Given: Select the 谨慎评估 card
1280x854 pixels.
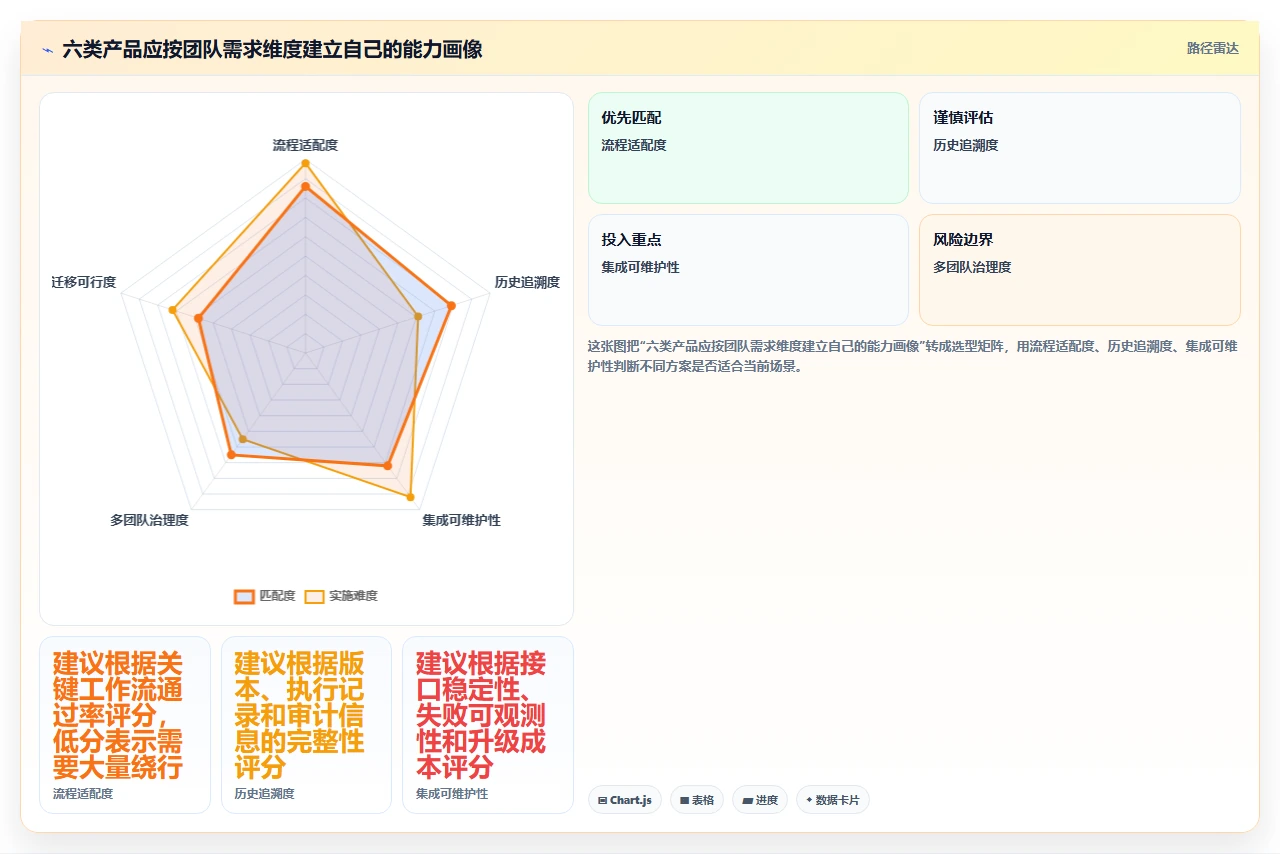Looking at the screenshot, I should (x=1080, y=148).
